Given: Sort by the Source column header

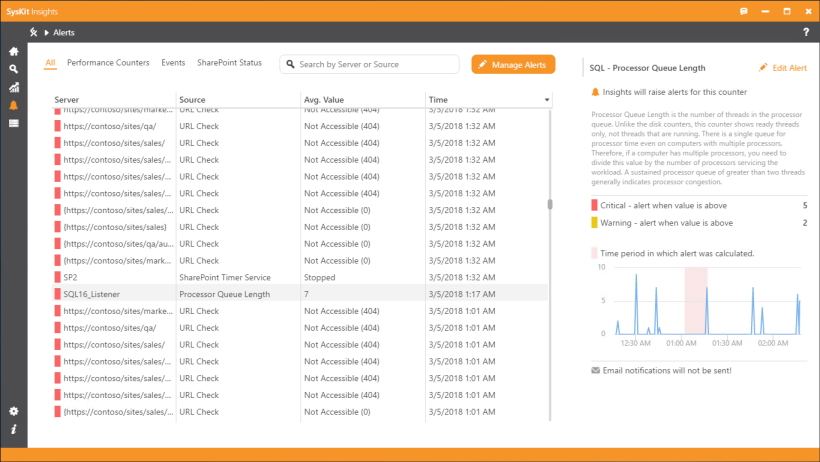Looking at the screenshot, I should pos(192,100).
